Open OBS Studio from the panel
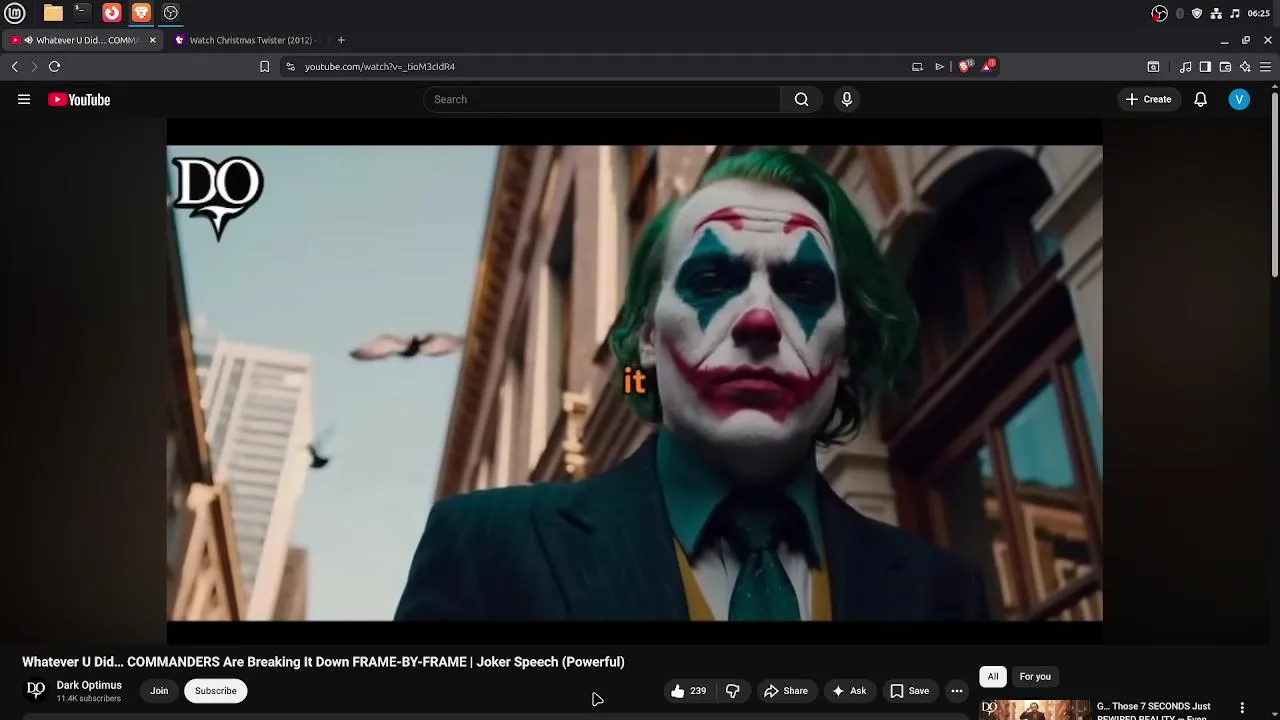This screenshot has width=1280, height=720. (171, 13)
